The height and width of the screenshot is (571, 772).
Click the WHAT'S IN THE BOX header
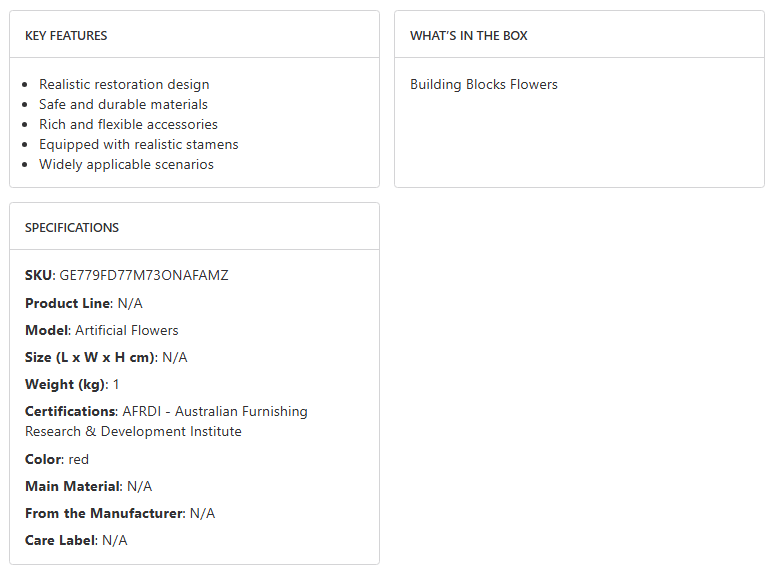pyautogui.click(x=468, y=36)
